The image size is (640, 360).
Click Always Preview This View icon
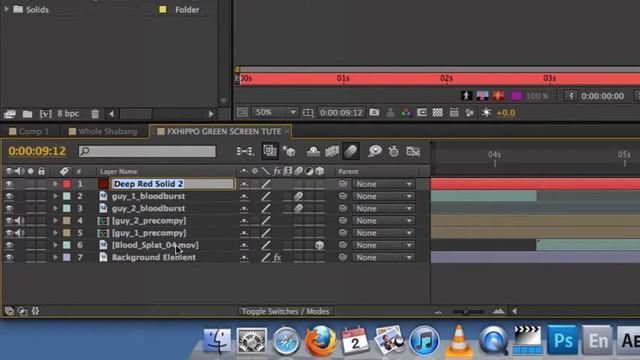pyautogui.click(x=242, y=112)
